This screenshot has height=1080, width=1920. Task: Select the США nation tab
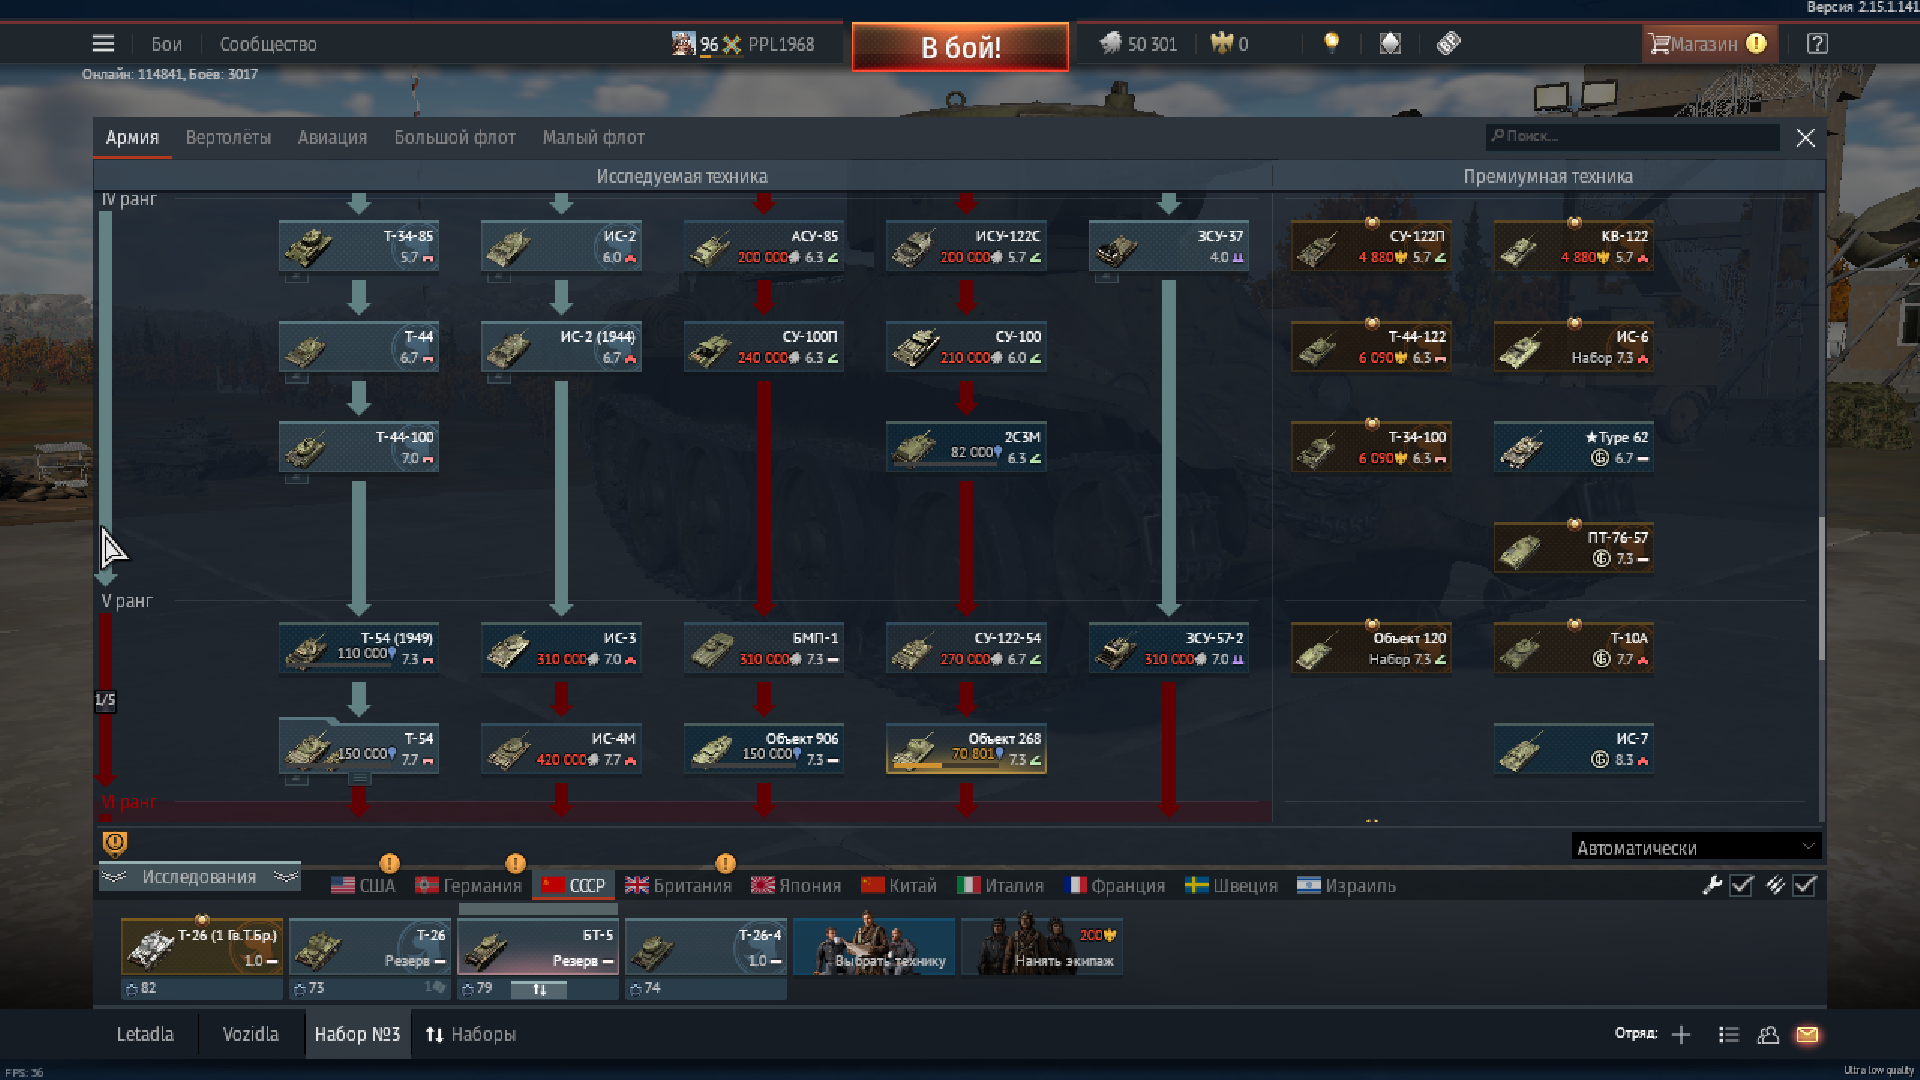point(363,886)
